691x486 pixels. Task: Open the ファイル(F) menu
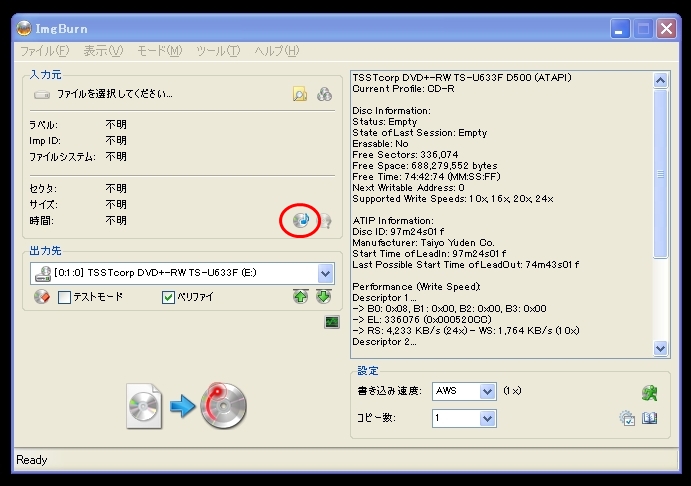tap(45, 51)
